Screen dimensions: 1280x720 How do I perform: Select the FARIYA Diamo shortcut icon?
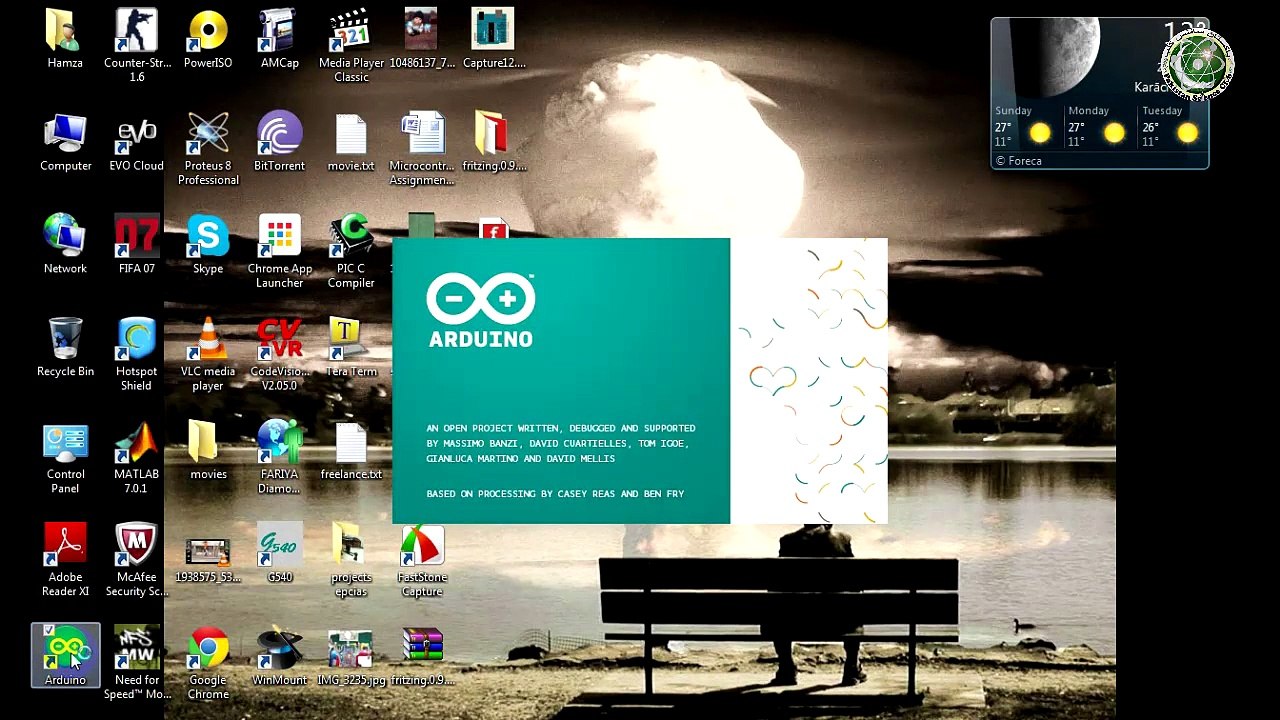279,458
